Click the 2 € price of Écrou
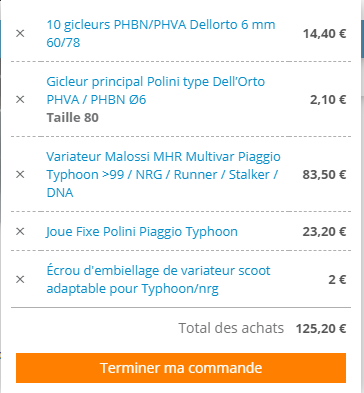The height and width of the screenshot is (393, 364). pos(337,279)
